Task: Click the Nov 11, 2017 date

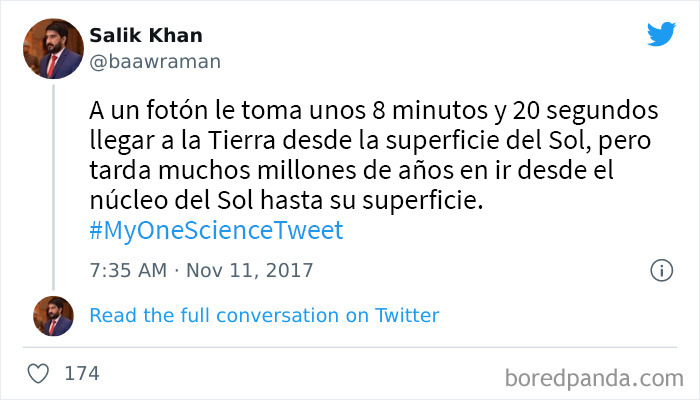Action: 246,270
